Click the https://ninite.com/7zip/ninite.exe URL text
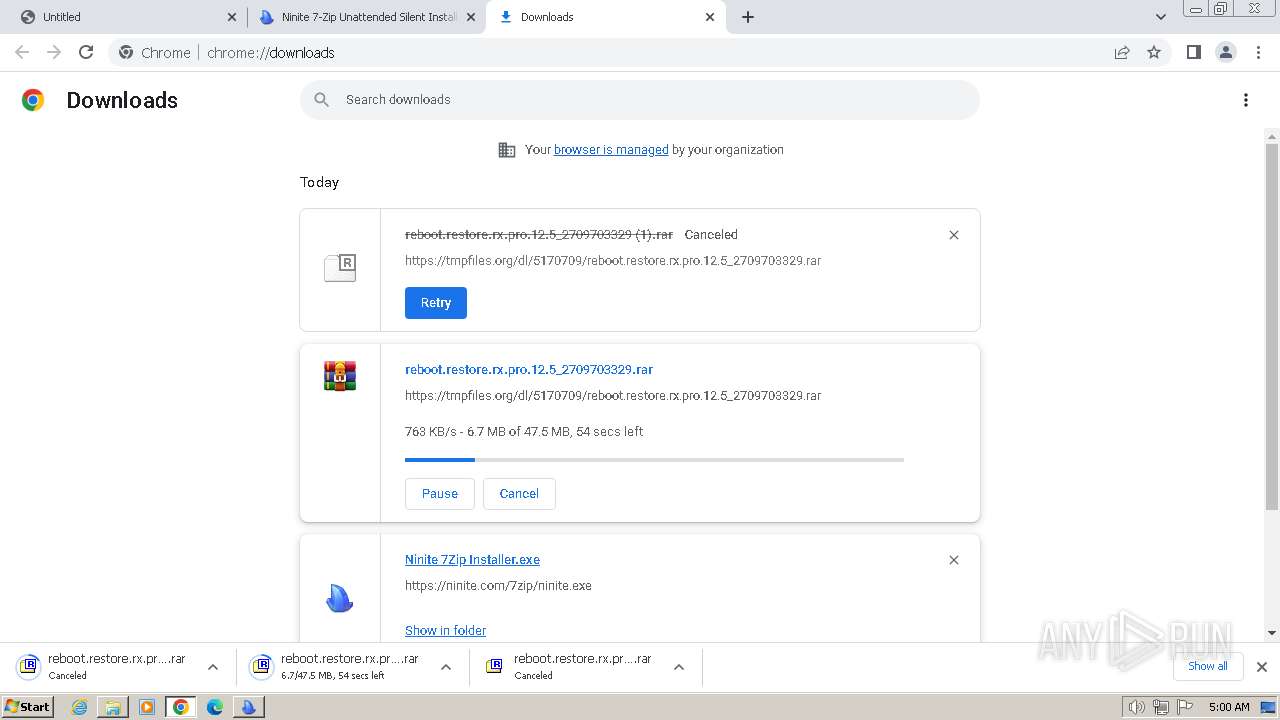 coord(498,586)
